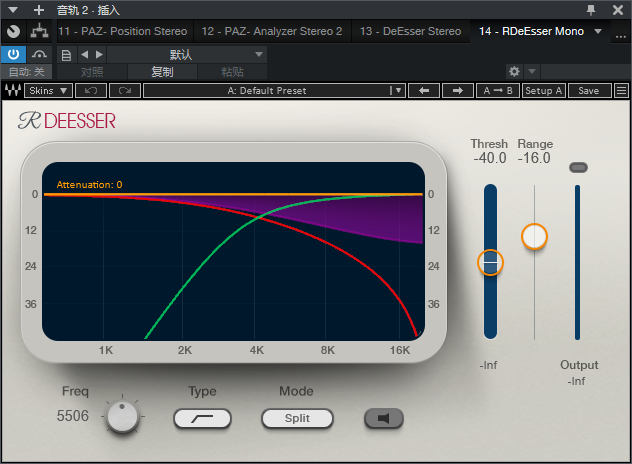Click the Output -Inf peak readout

point(576,381)
